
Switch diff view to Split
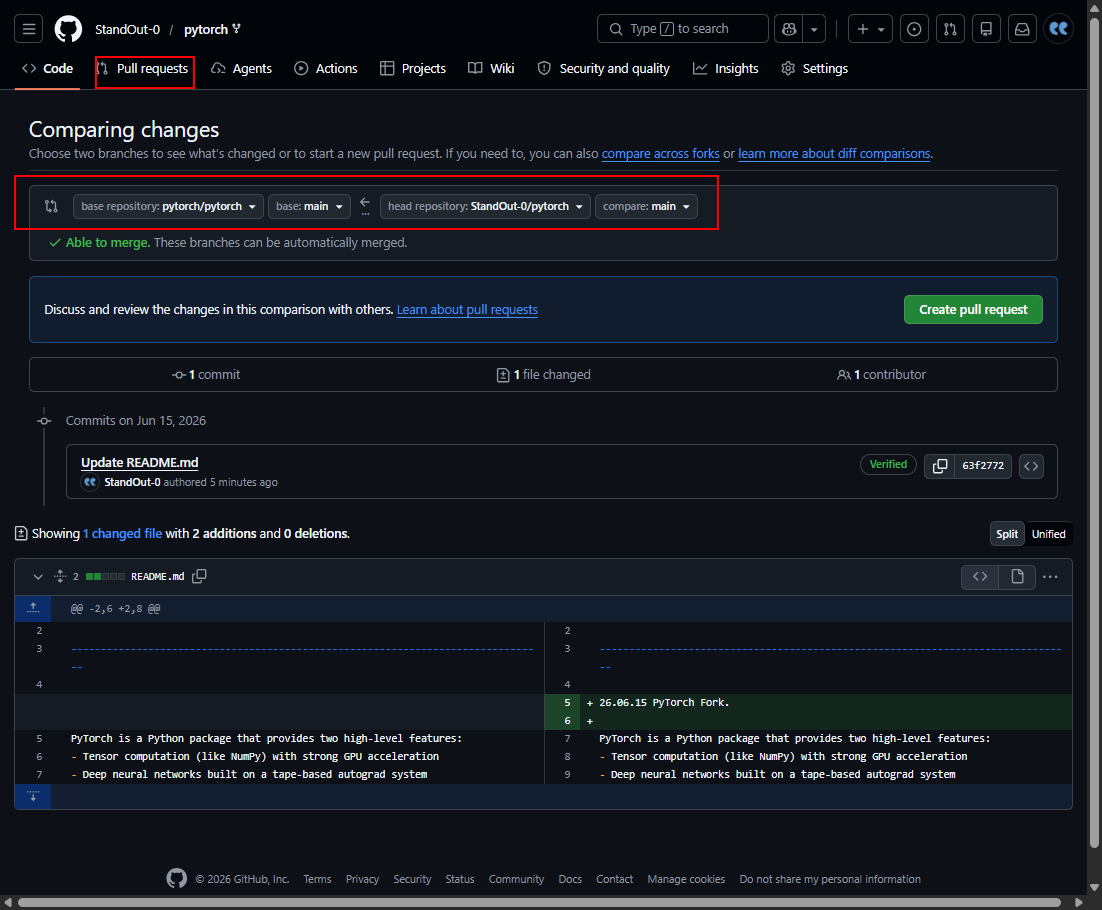point(1006,534)
